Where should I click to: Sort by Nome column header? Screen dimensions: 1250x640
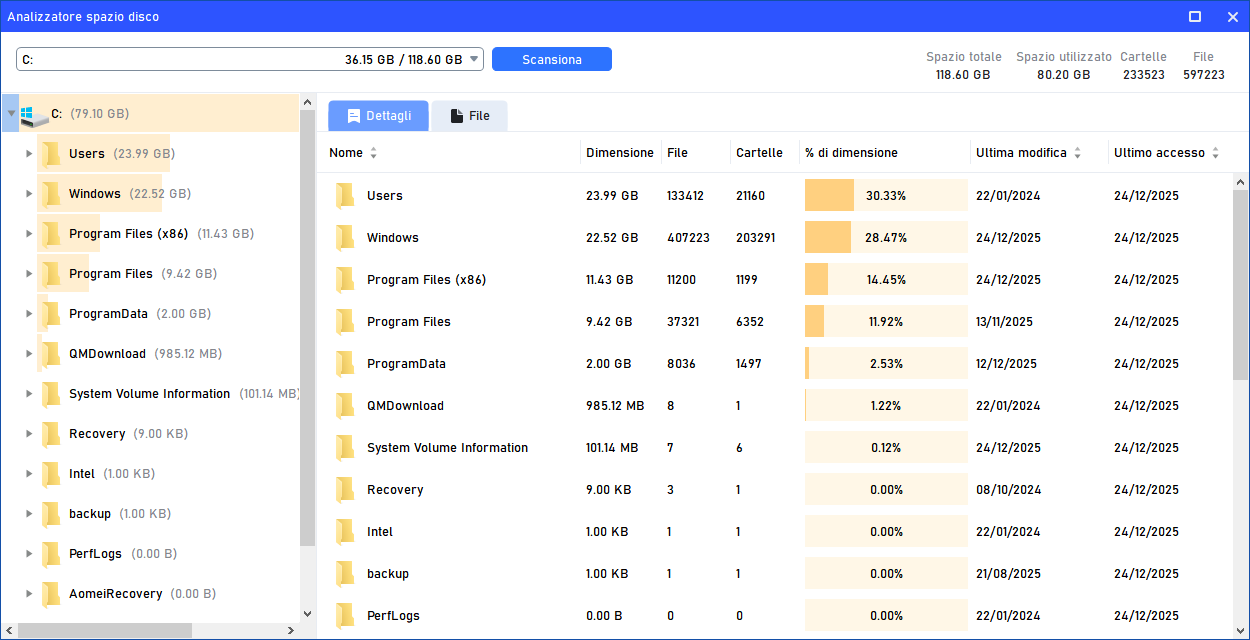pyautogui.click(x=353, y=153)
